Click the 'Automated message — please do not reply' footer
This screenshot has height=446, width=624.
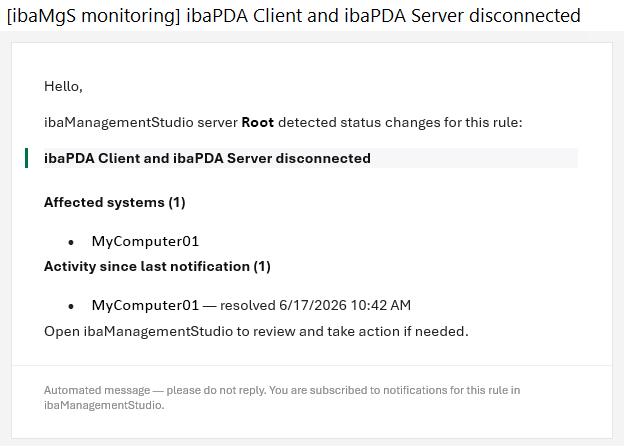(x=282, y=397)
